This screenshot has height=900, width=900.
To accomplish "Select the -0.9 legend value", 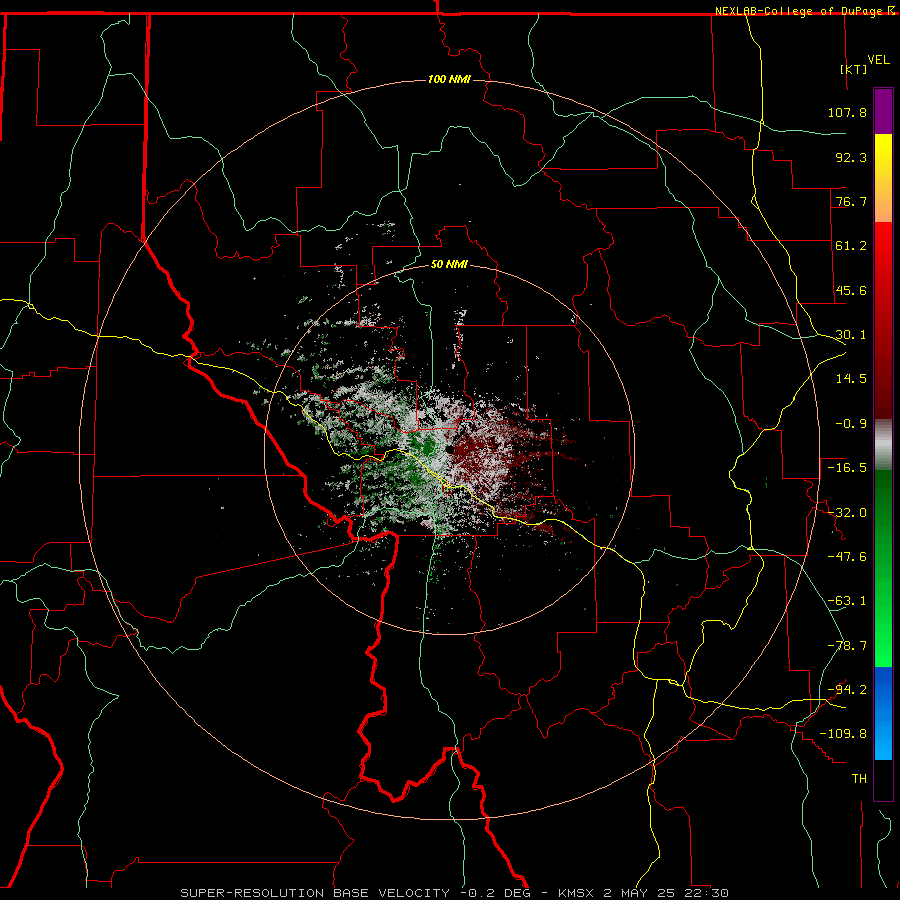I will coord(851,424).
